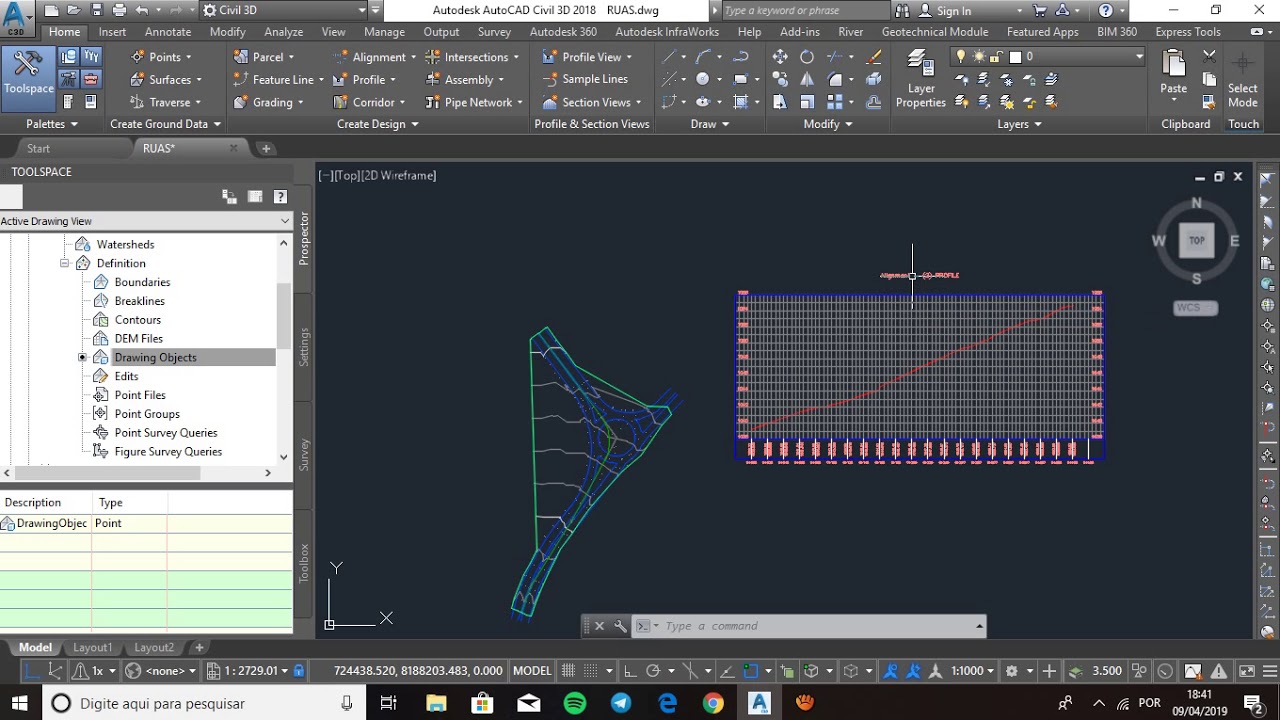Screen dimensions: 1280x720
Task: Toggle Ortho mode in the status bar
Action: pyautogui.click(x=630, y=671)
